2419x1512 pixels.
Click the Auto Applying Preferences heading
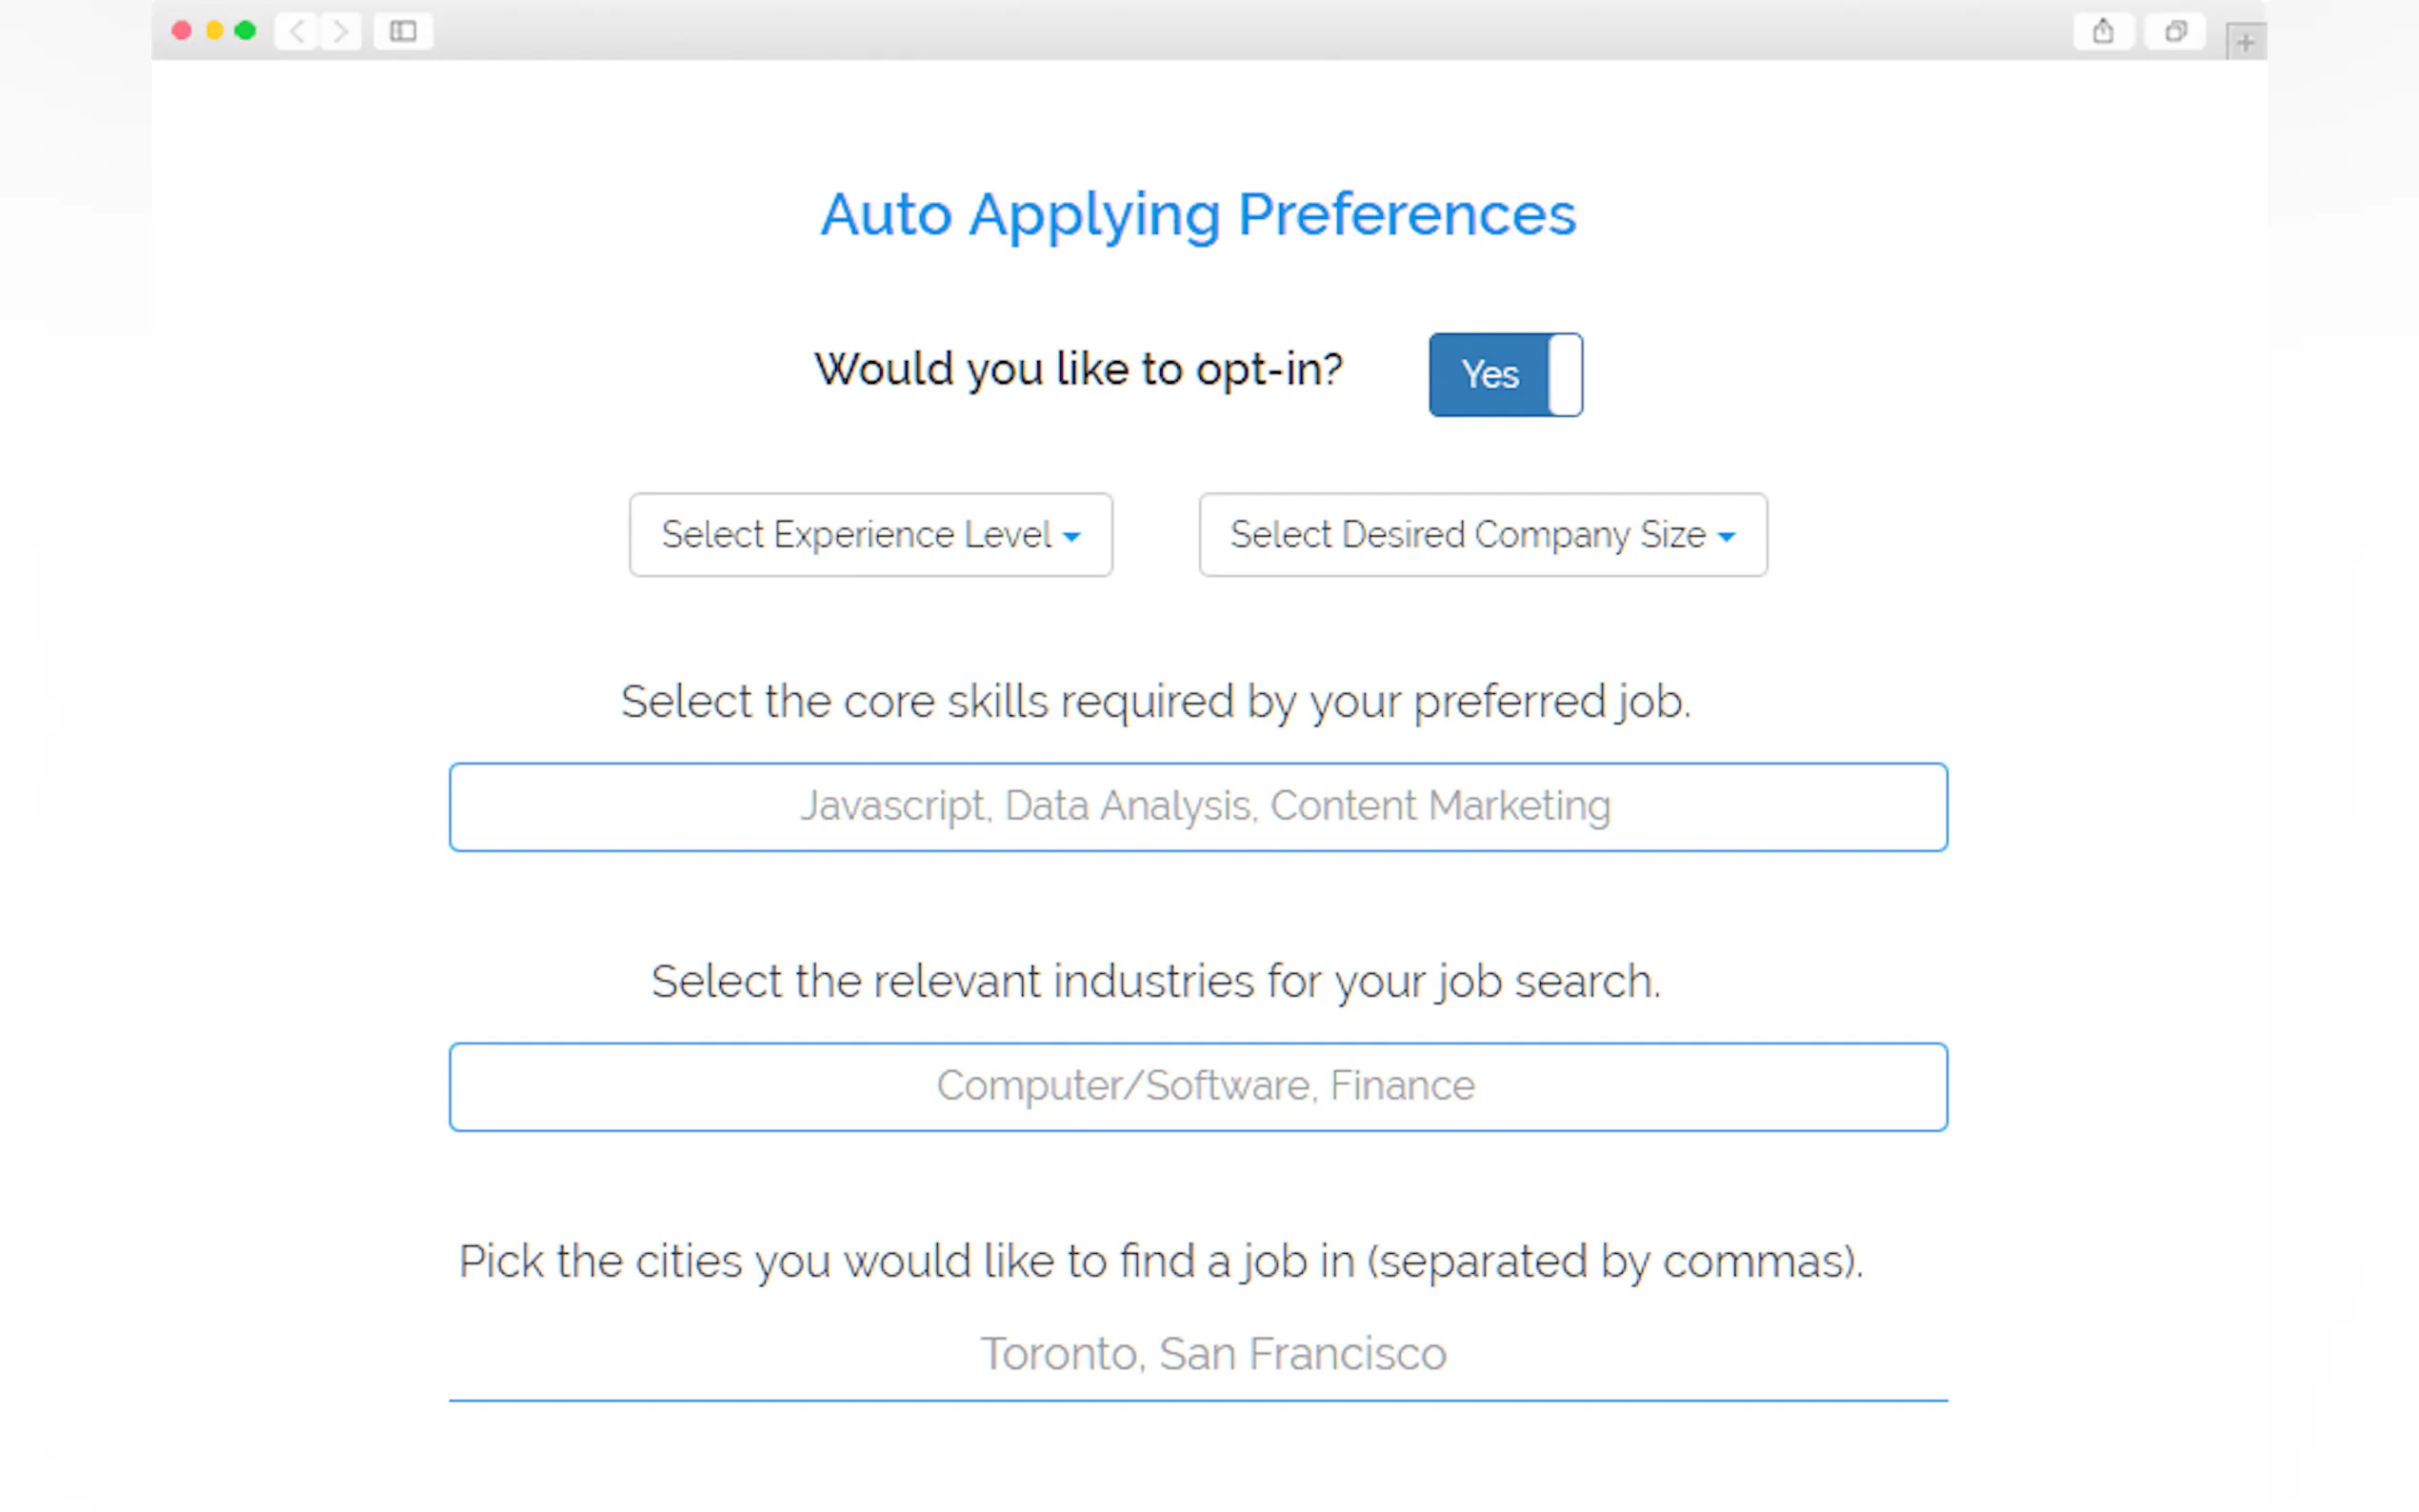point(1198,214)
